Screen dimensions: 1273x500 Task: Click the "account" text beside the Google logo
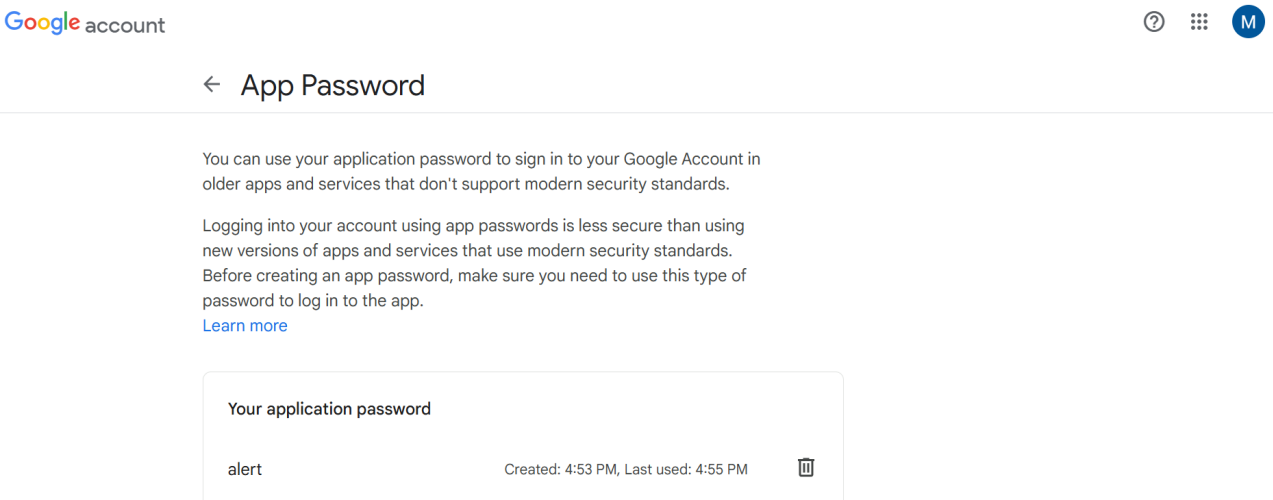click(125, 26)
